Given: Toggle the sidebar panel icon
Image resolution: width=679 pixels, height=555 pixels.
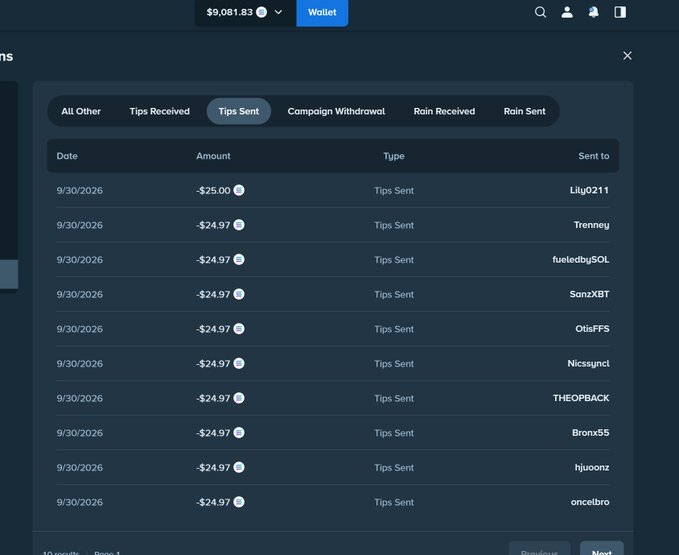Looking at the screenshot, I should 620,12.
